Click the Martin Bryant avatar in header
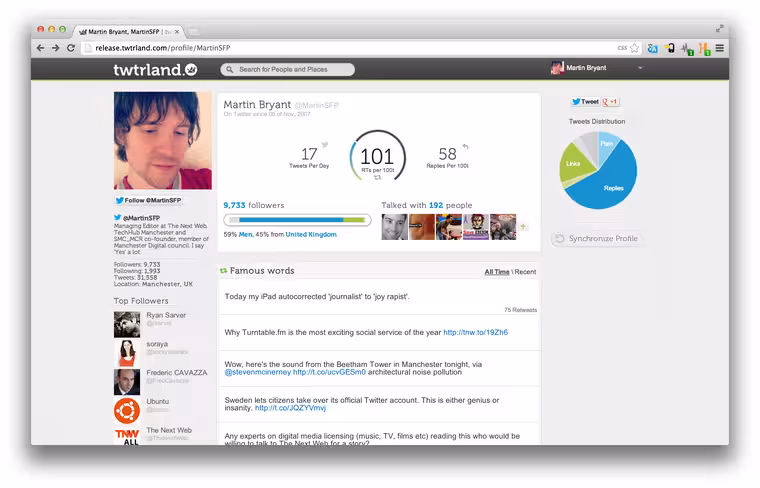This screenshot has height=488, width=760. pyautogui.click(x=557, y=68)
